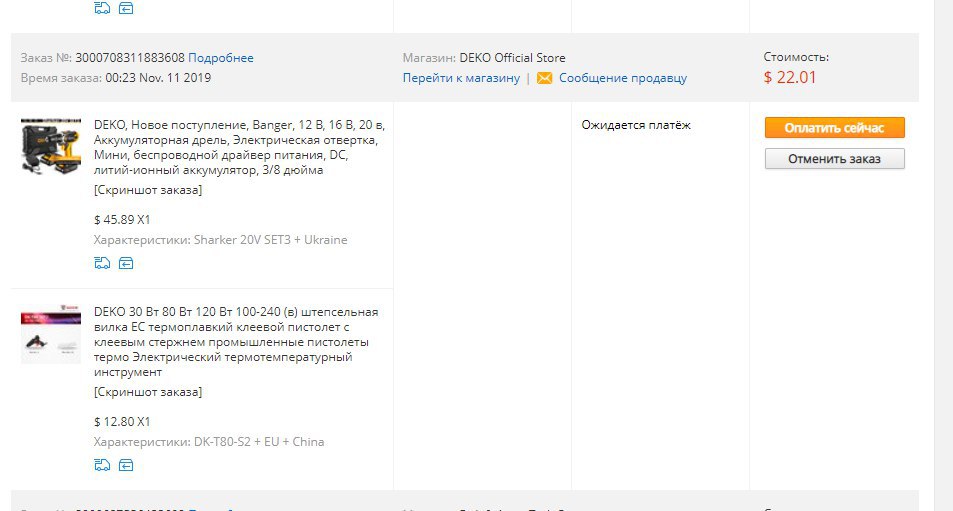This screenshot has height=511, width=953.
Task: Click DEKO Official Store name
Action: click(512, 58)
